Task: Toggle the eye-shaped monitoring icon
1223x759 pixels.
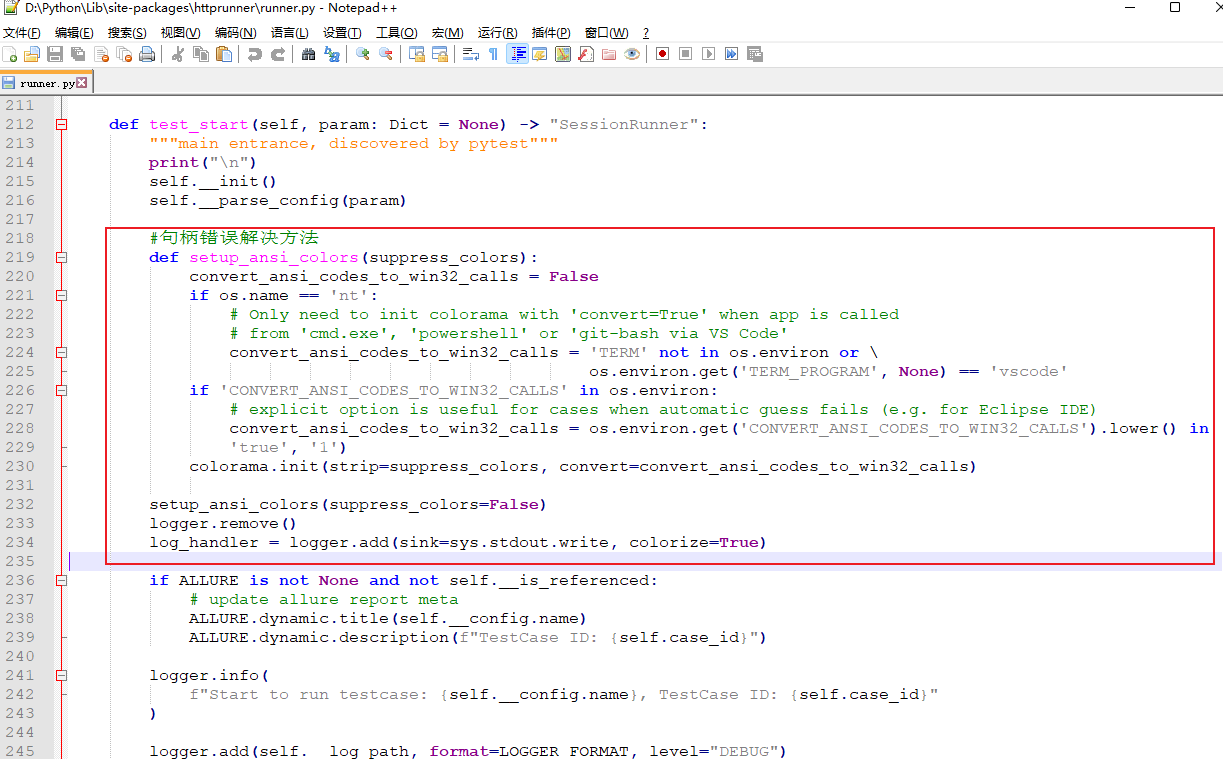Action: tap(632, 54)
